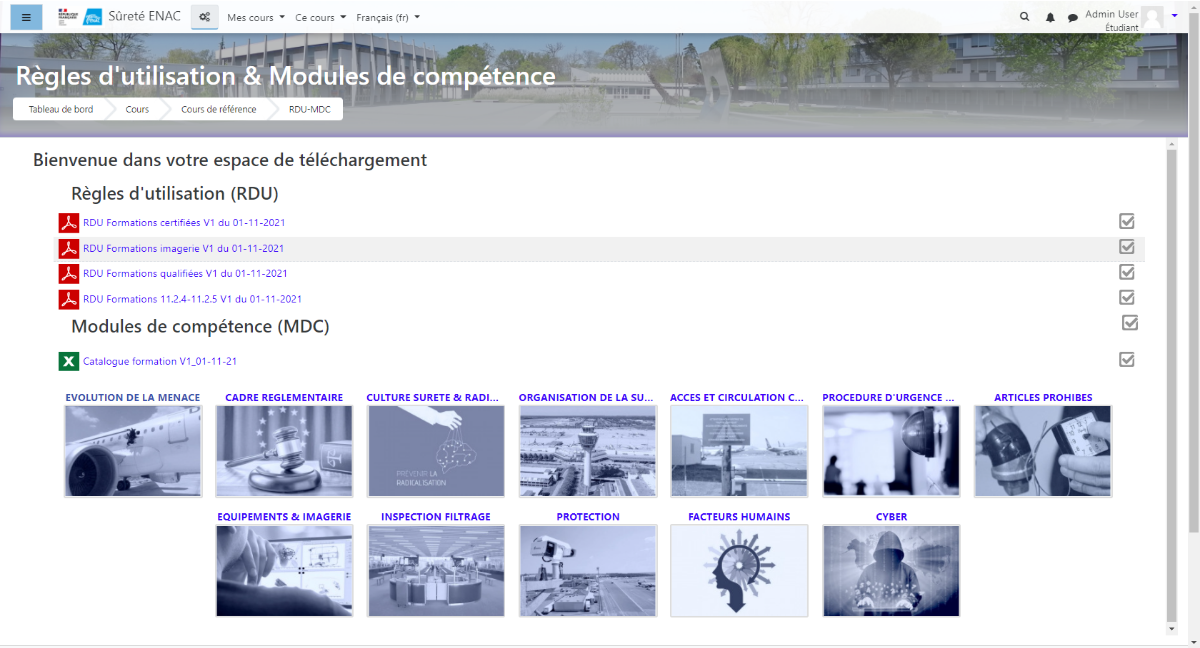Open the Français (fr) language dropdown
Viewport: 1200px width, 648px height.
tap(388, 17)
